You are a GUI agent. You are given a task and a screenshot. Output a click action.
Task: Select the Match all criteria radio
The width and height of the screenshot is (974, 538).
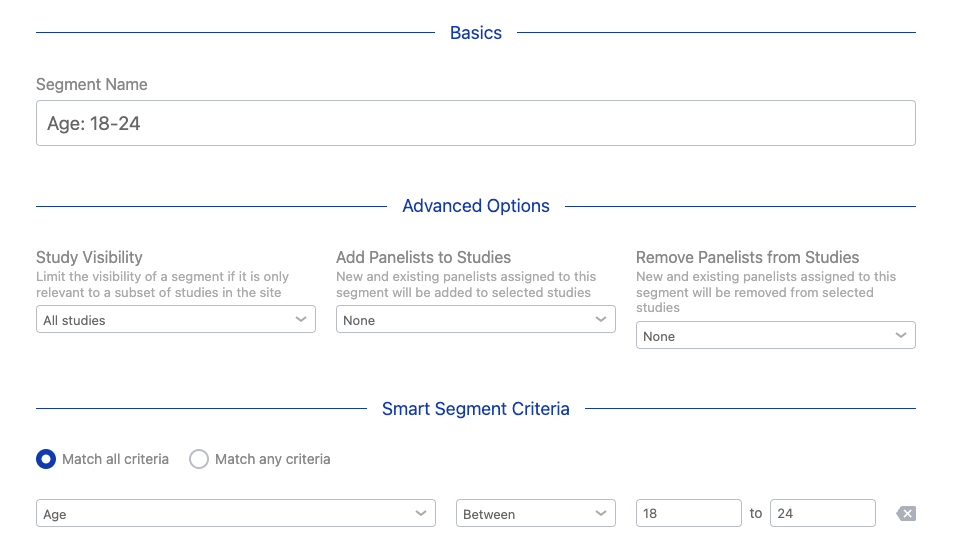click(x=46, y=459)
